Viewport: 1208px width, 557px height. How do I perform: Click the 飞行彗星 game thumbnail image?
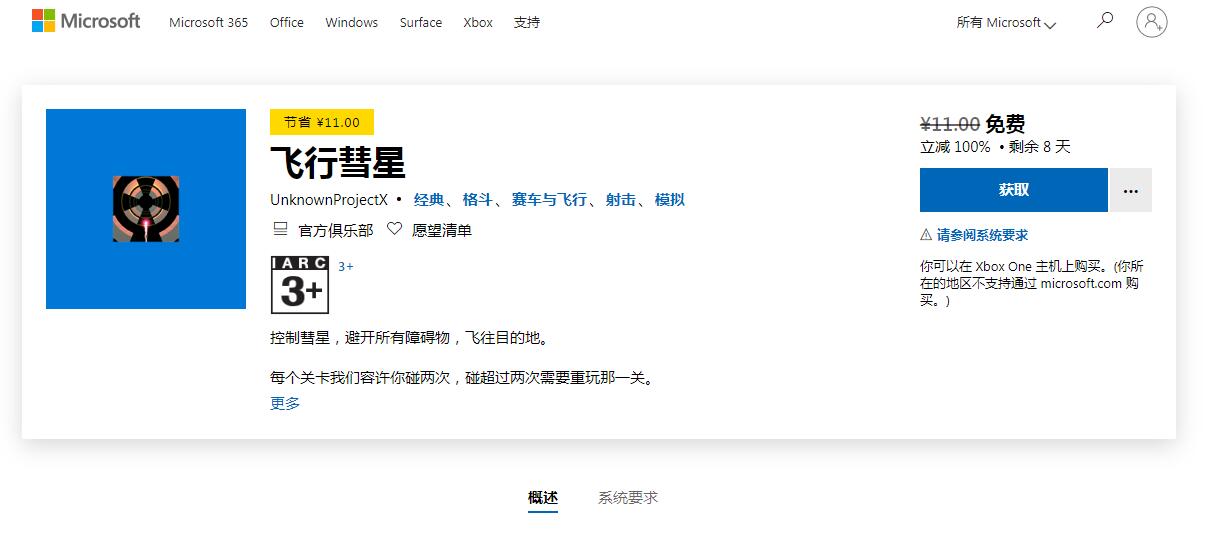point(146,209)
